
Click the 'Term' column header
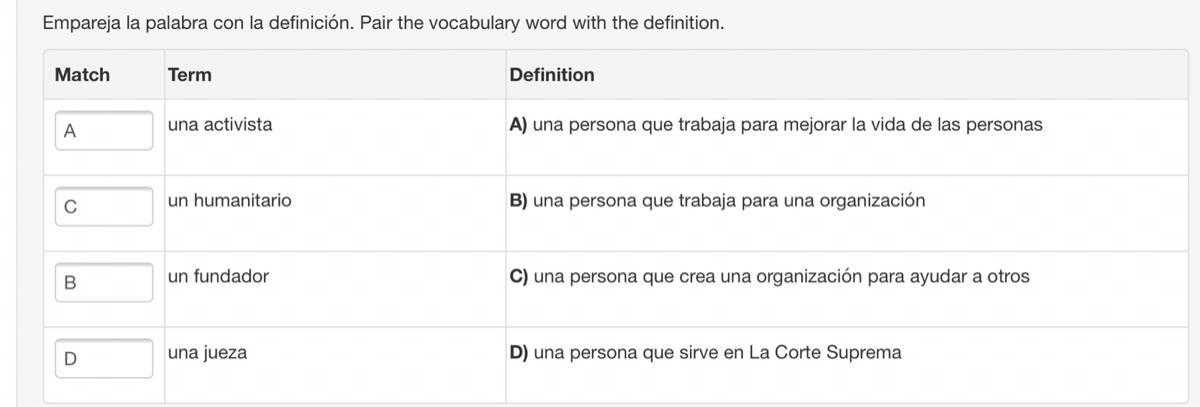pyautogui.click(x=189, y=75)
